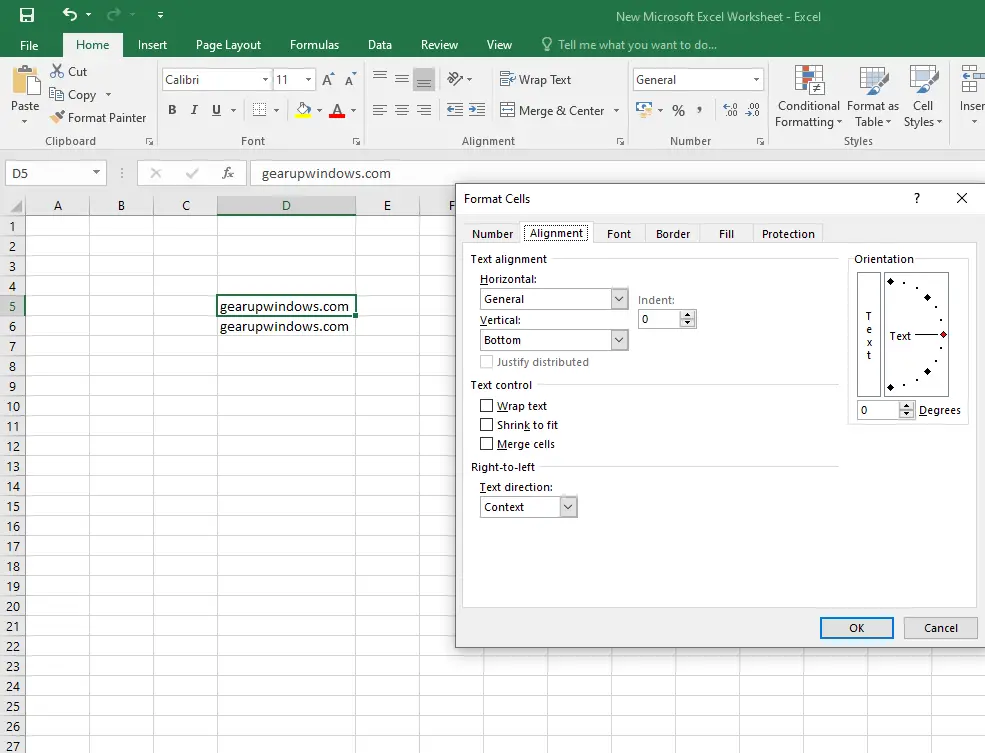Open the Number tab in Format Cells
This screenshot has width=985, height=753.
tap(492, 234)
